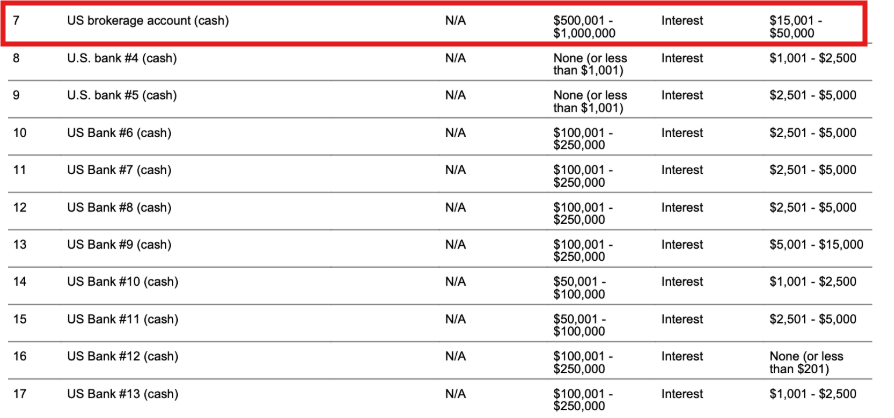Image resolution: width=894 pixels, height=418 pixels.
Task: Click the US Bank #13 (cash) entry
Action: (x=122, y=394)
